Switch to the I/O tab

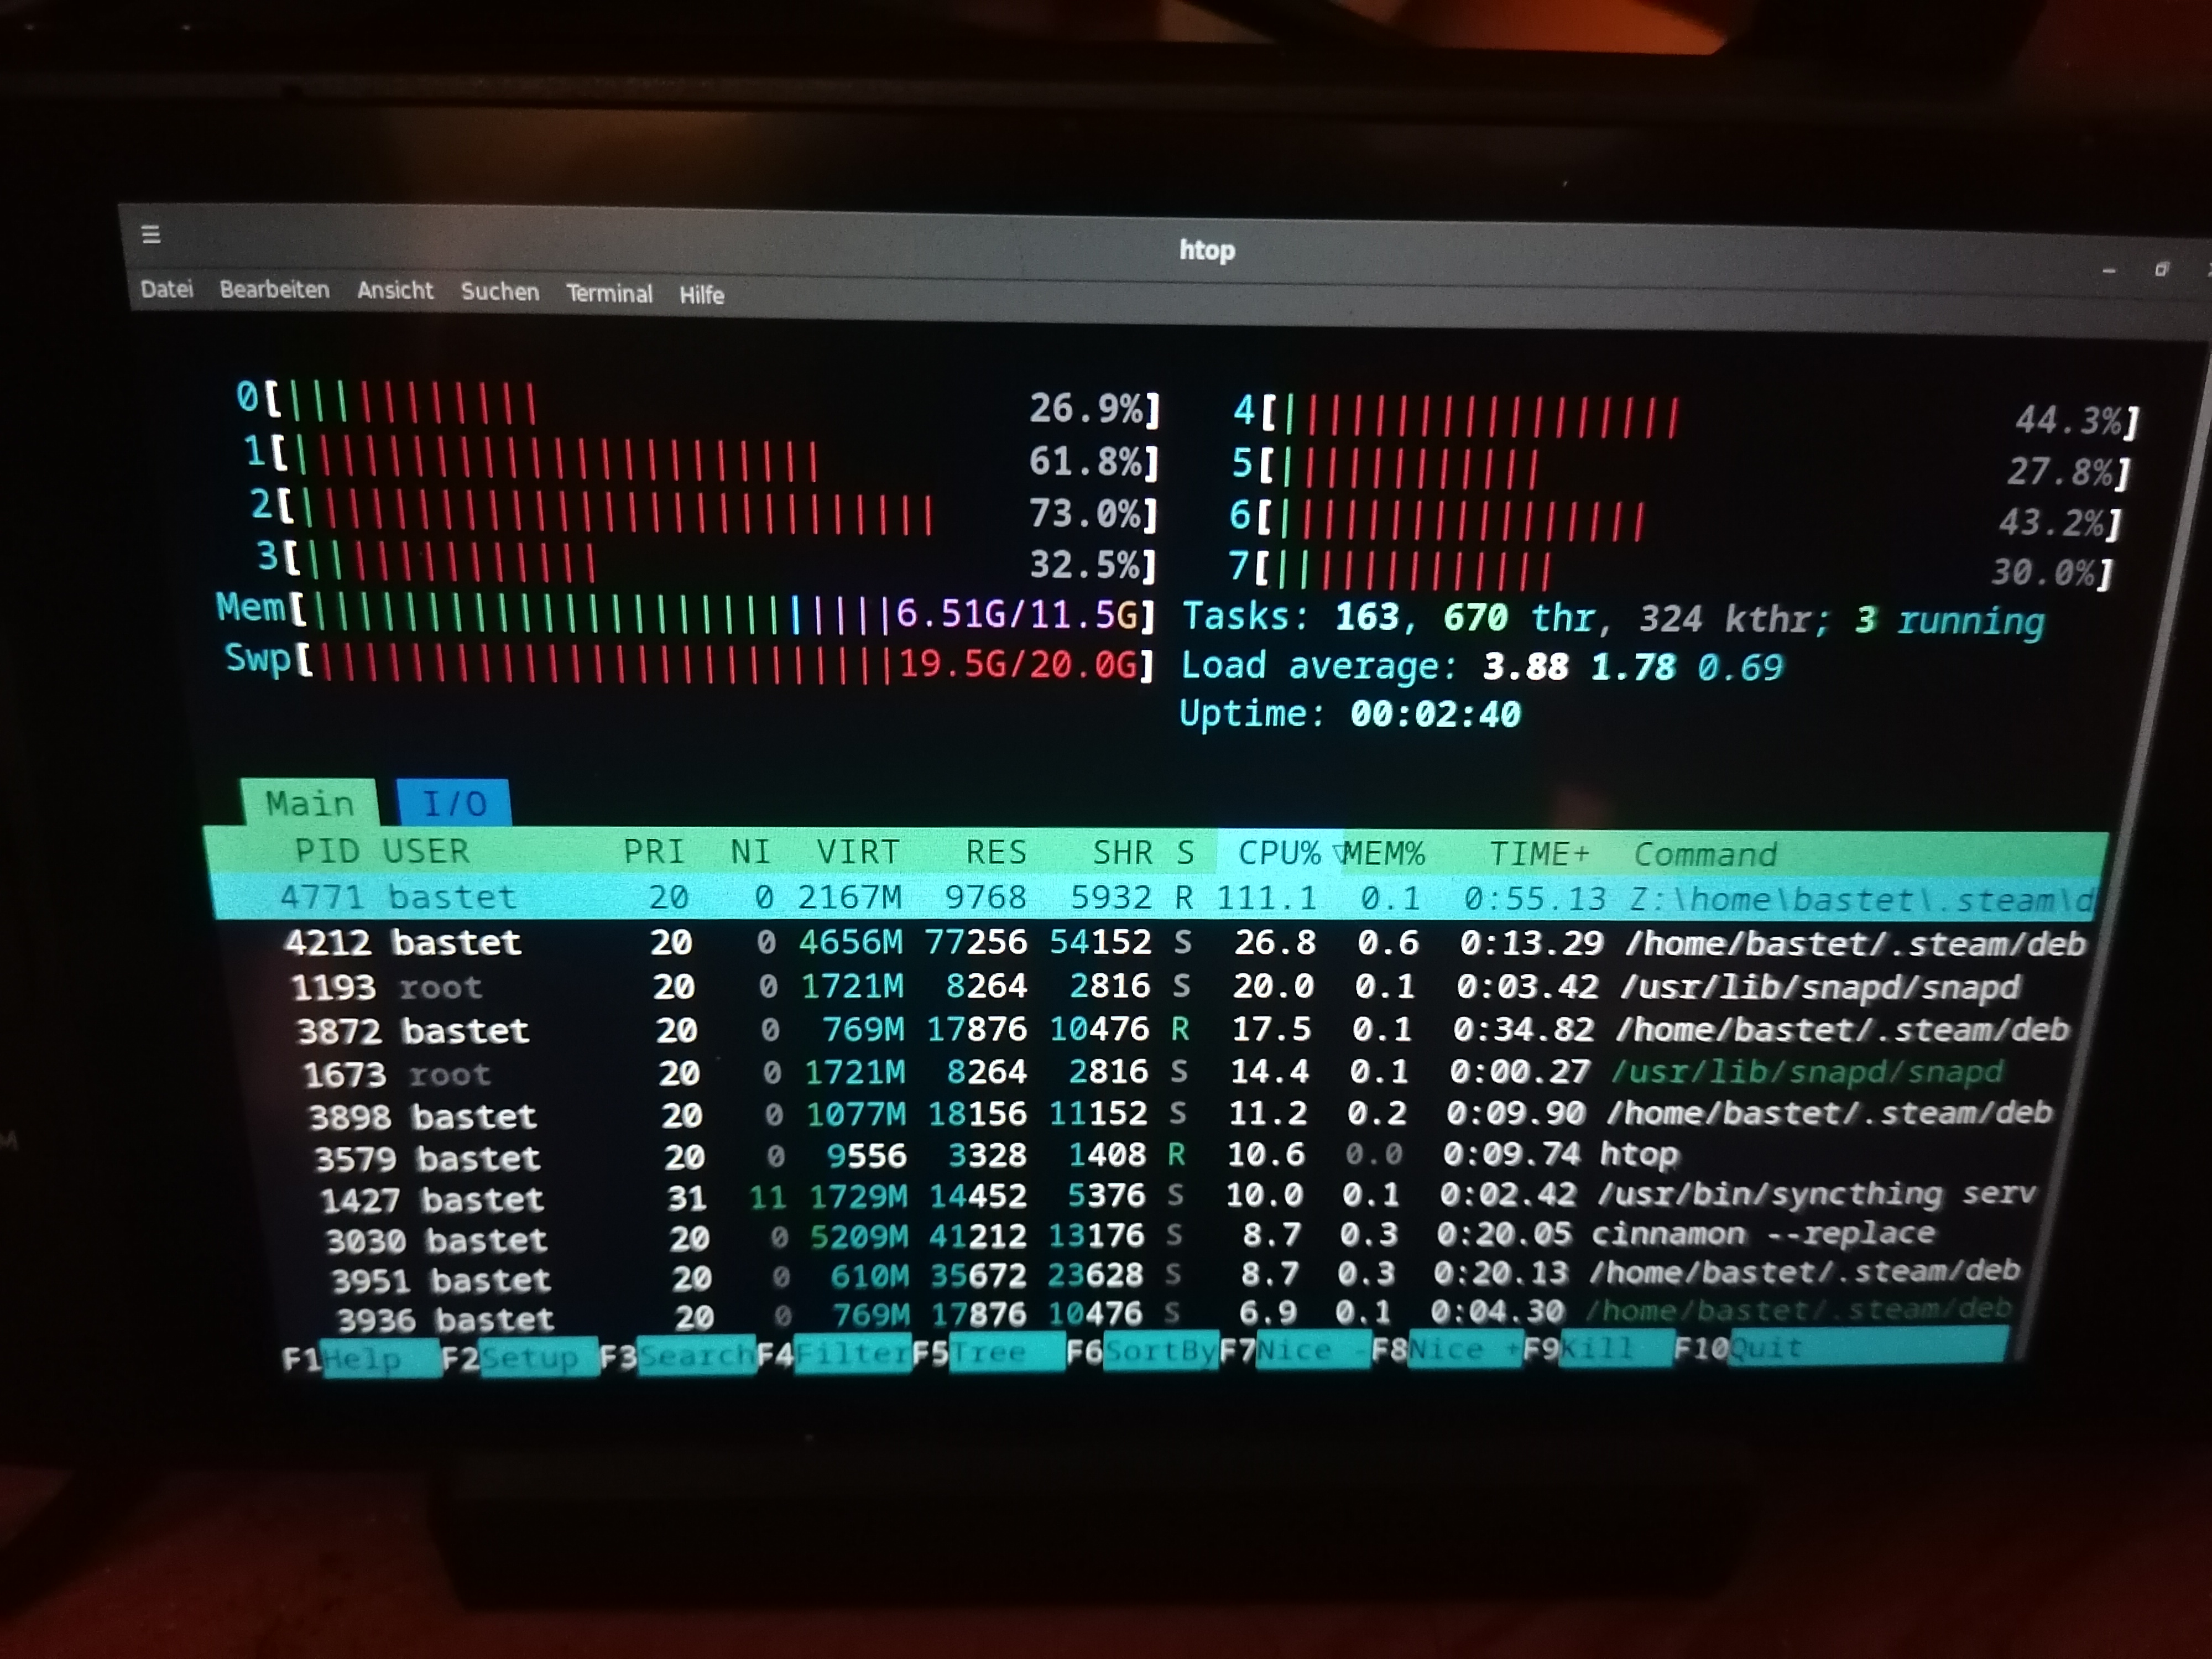coord(454,803)
